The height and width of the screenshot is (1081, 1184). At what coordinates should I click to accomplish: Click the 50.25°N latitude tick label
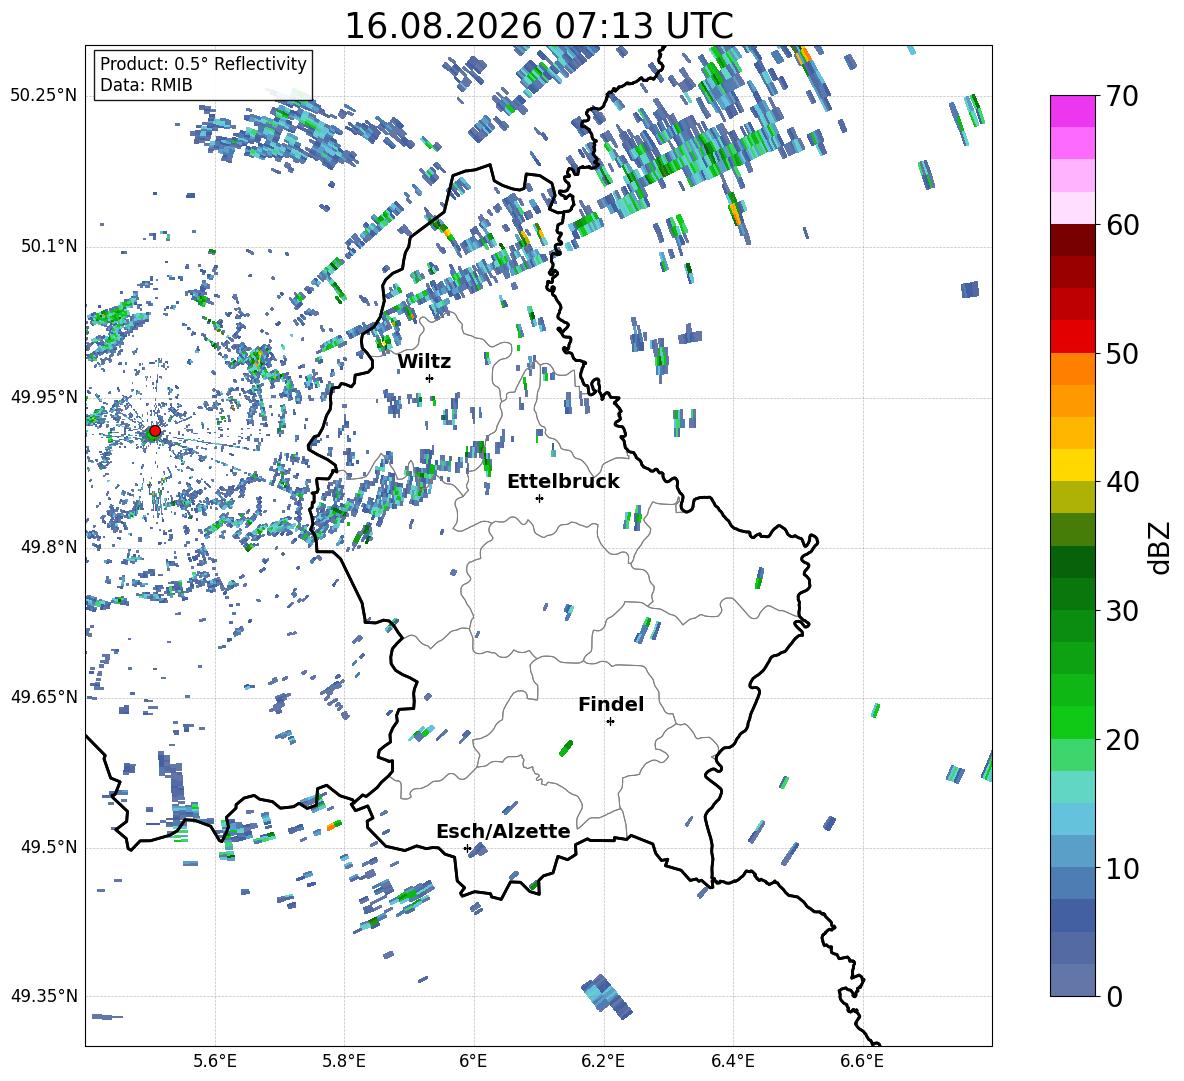point(43,95)
